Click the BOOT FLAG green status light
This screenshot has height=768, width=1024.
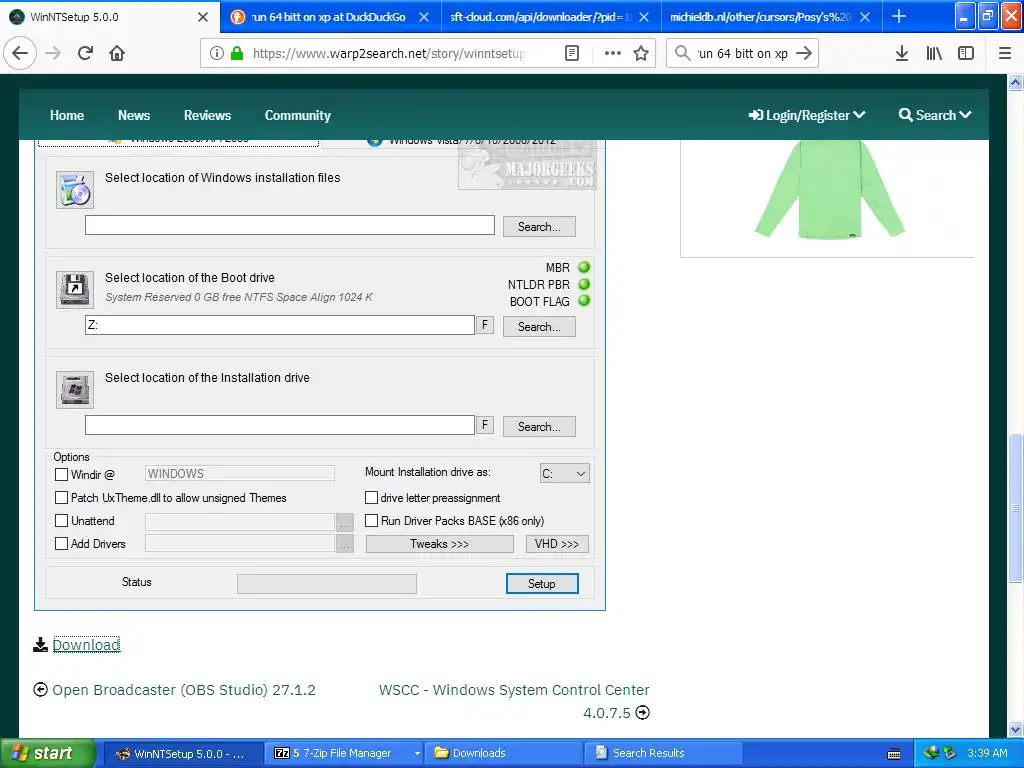[x=584, y=300]
